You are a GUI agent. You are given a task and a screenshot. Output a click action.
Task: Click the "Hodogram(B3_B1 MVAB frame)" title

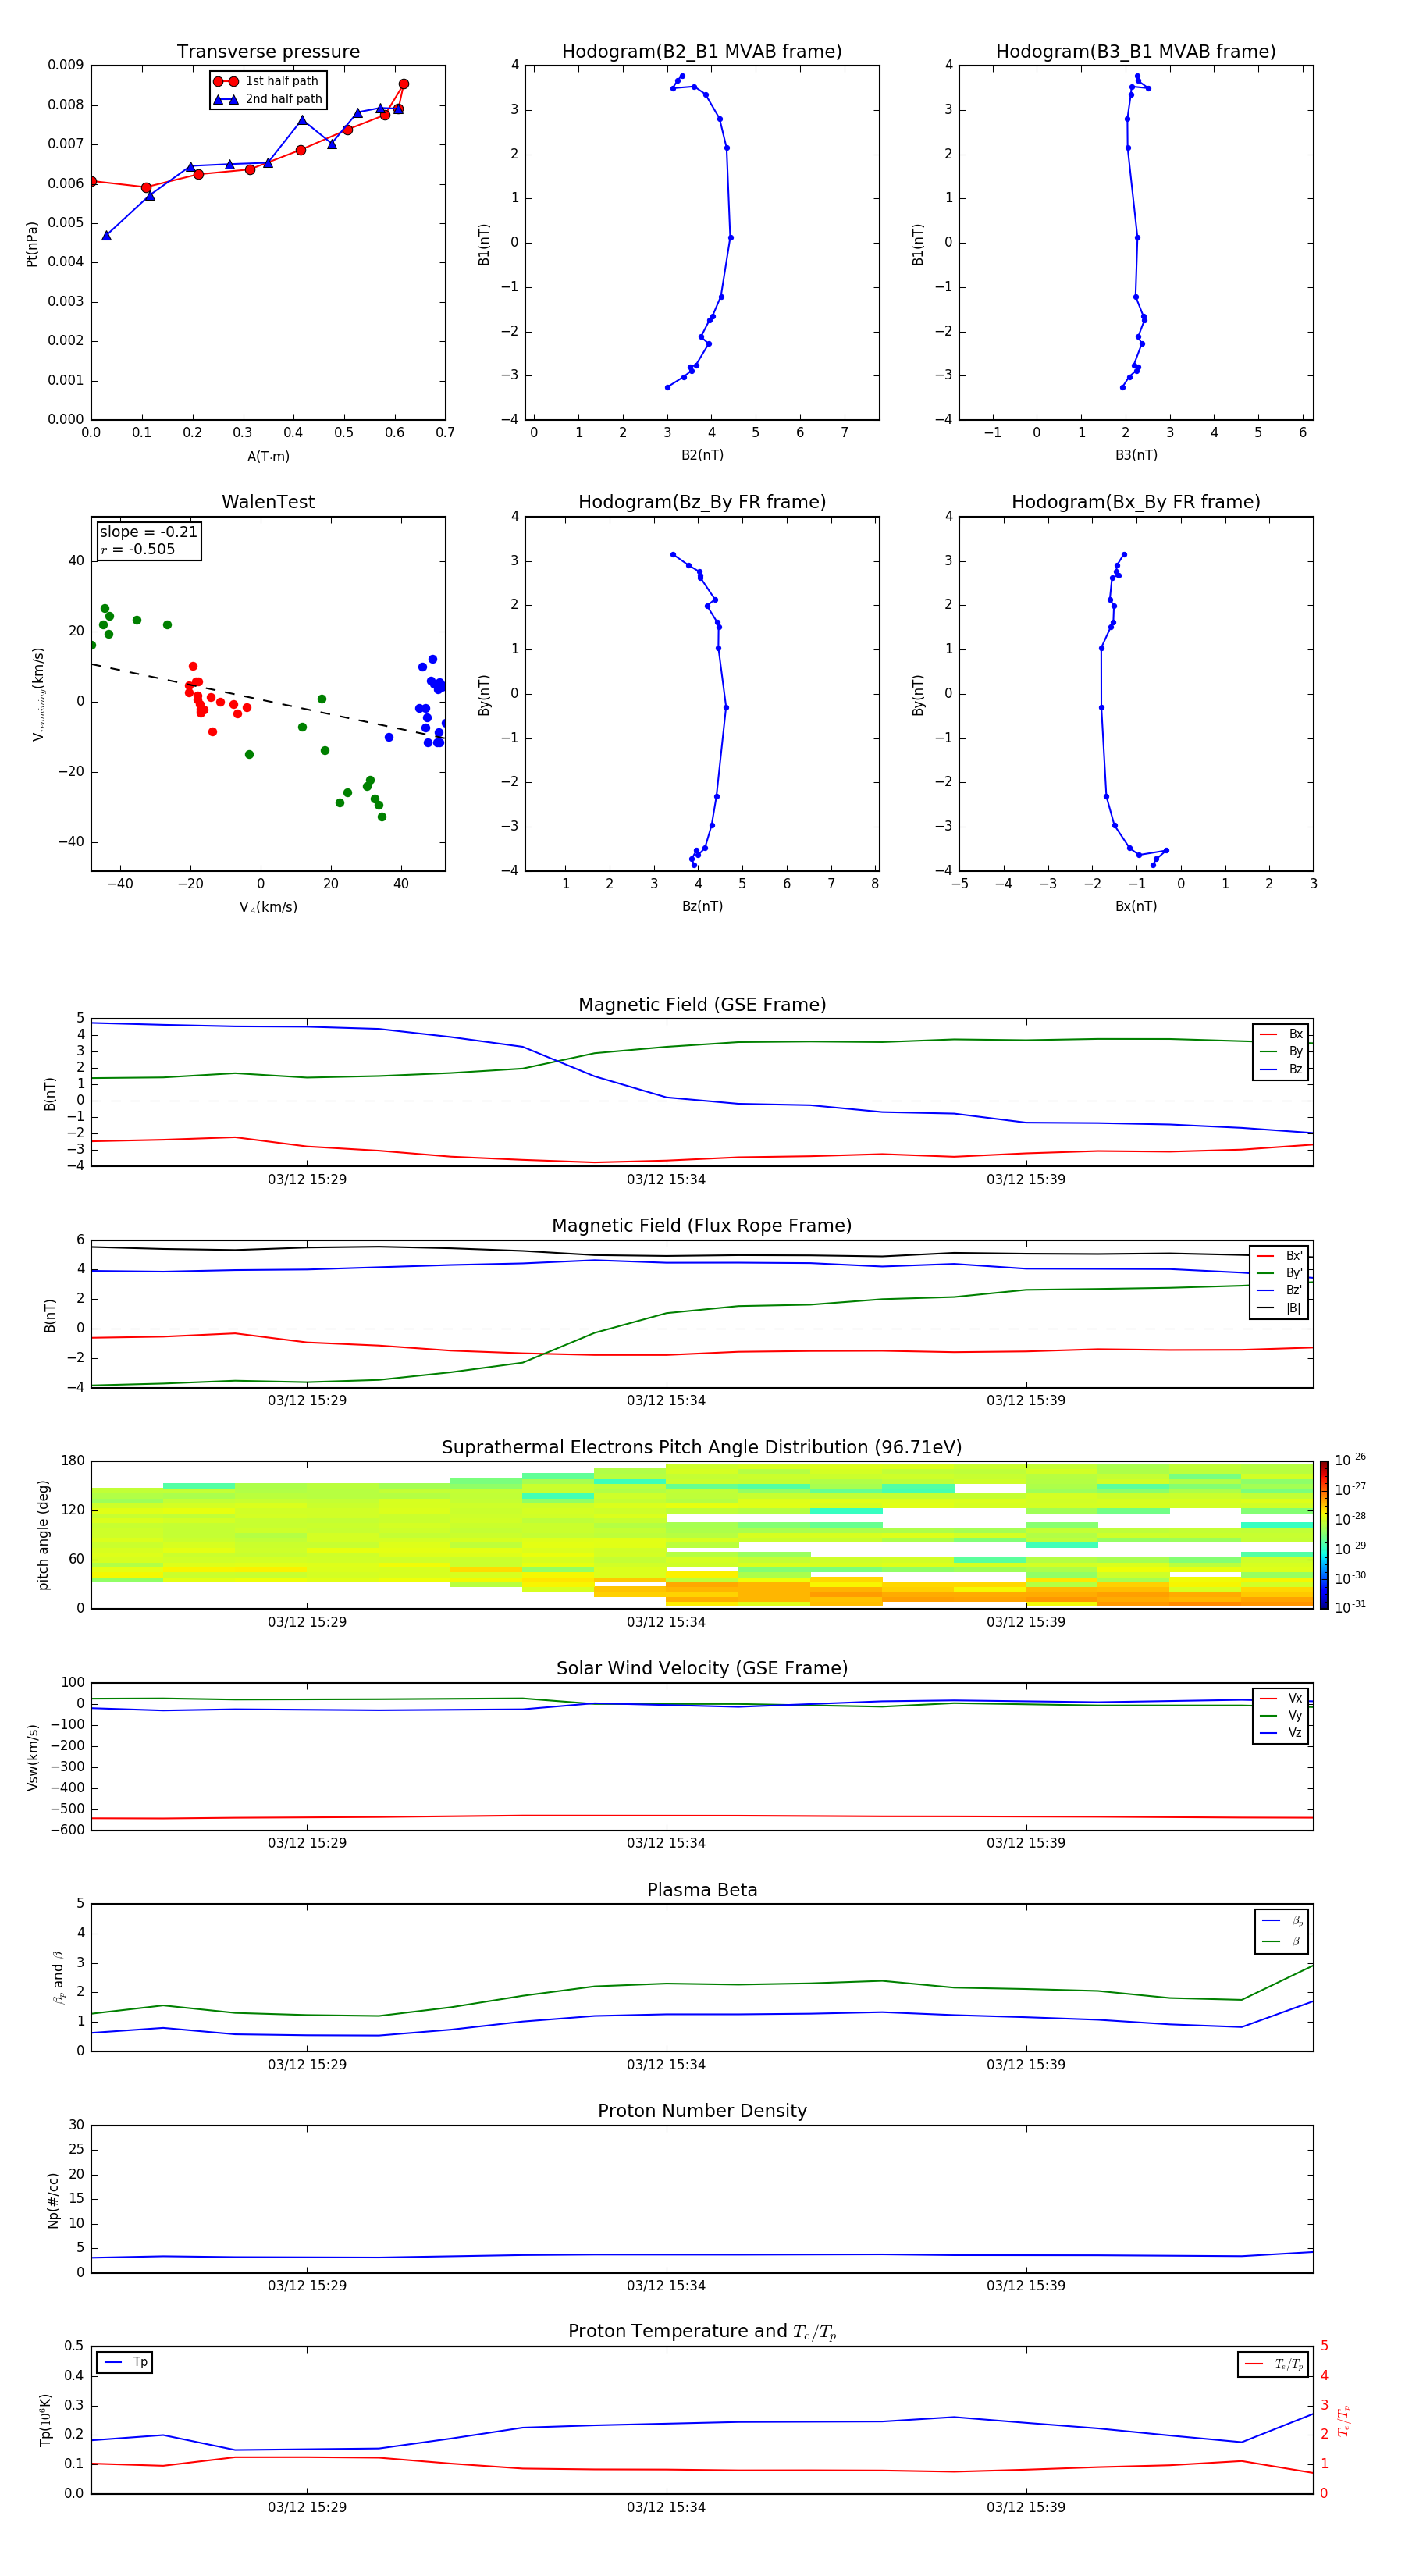click(1136, 52)
